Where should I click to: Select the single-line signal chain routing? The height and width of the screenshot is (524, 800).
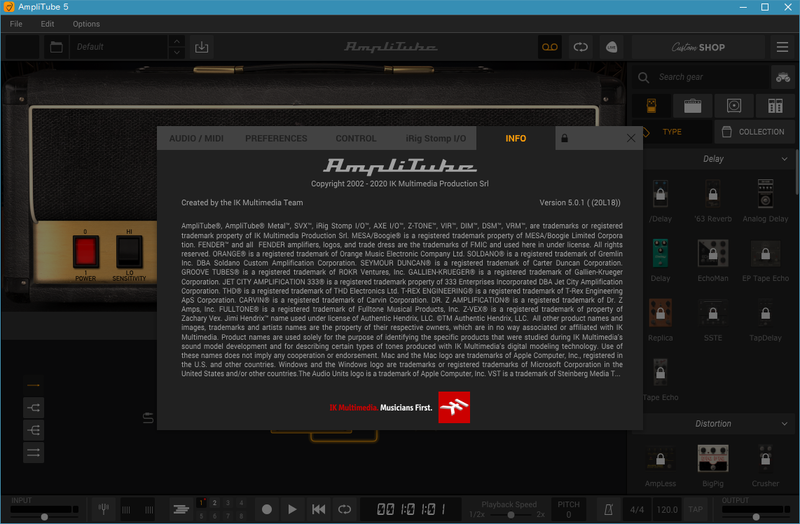click(x=33, y=385)
